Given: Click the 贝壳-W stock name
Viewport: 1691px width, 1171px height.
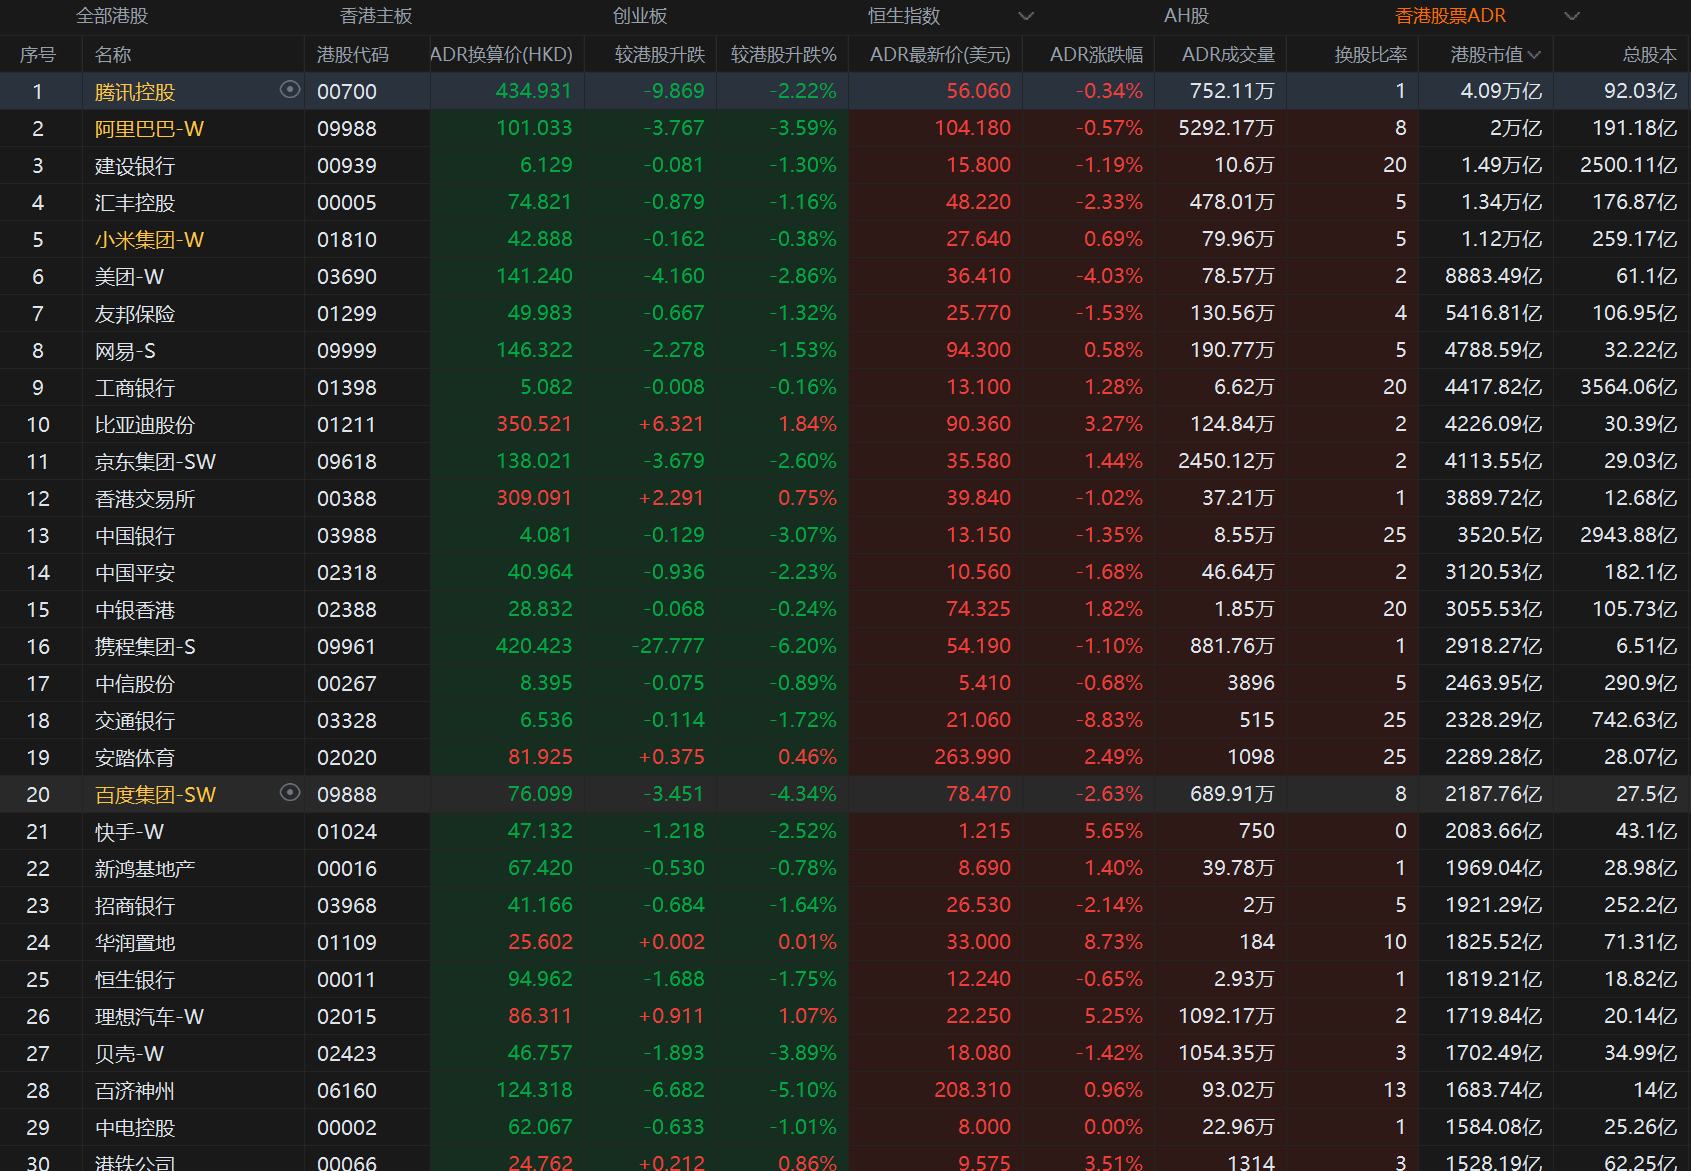Looking at the screenshot, I should (x=129, y=1053).
